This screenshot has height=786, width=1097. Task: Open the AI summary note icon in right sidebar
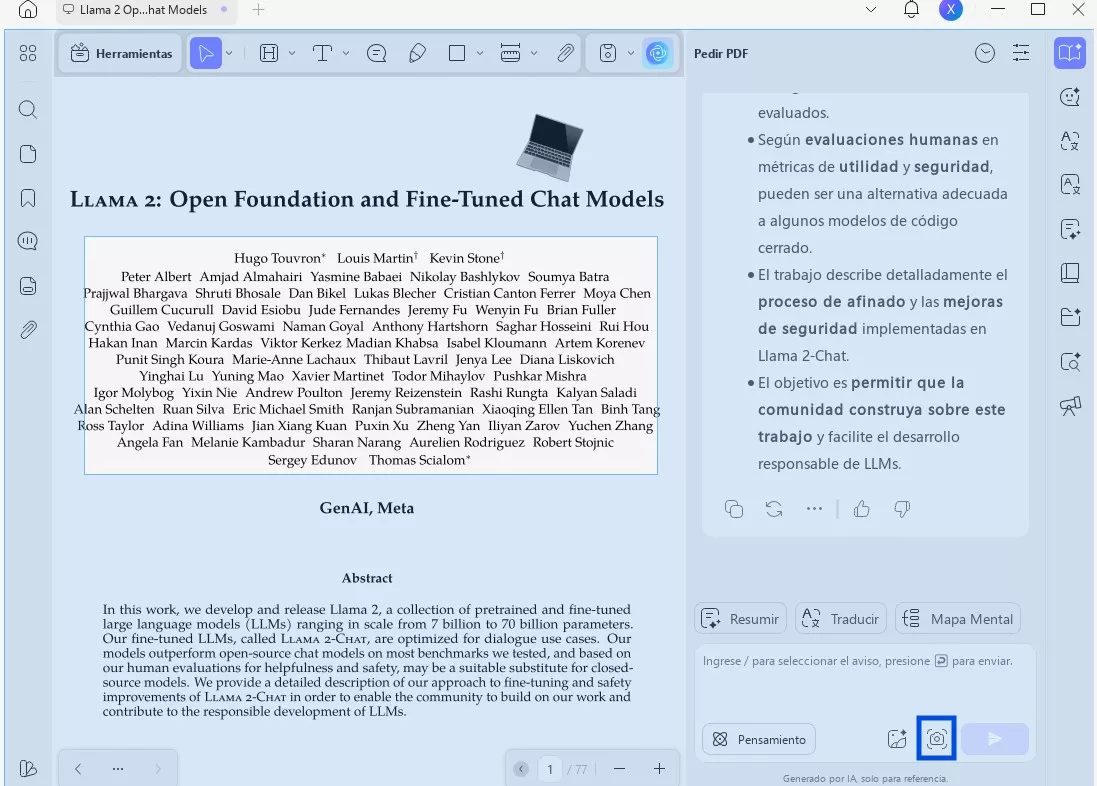1070,229
